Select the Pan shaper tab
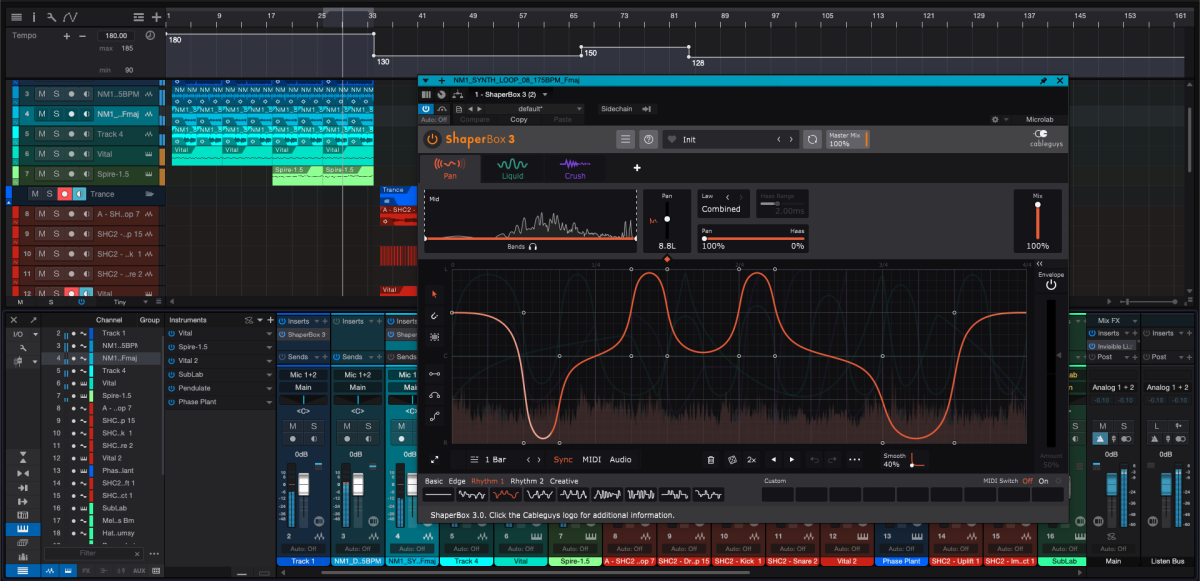The width and height of the screenshot is (1200, 581). [x=450, y=168]
